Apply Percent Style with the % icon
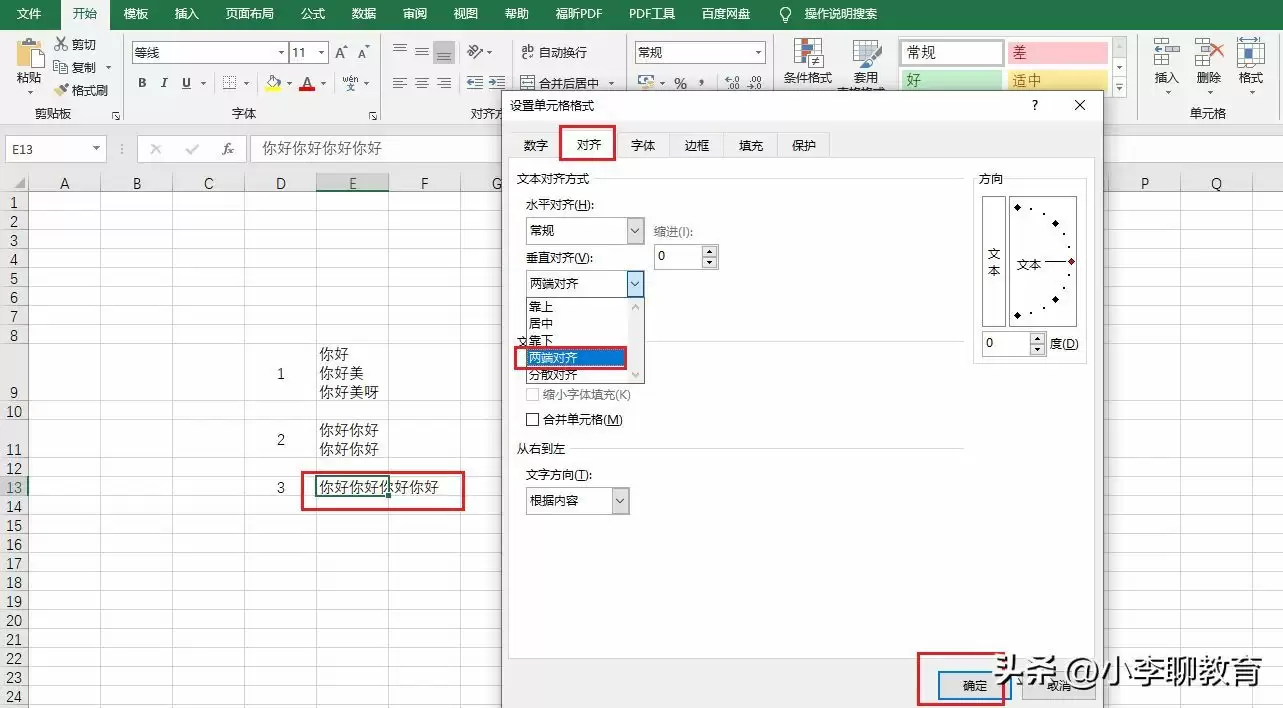1283x708 pixels. 679,82
